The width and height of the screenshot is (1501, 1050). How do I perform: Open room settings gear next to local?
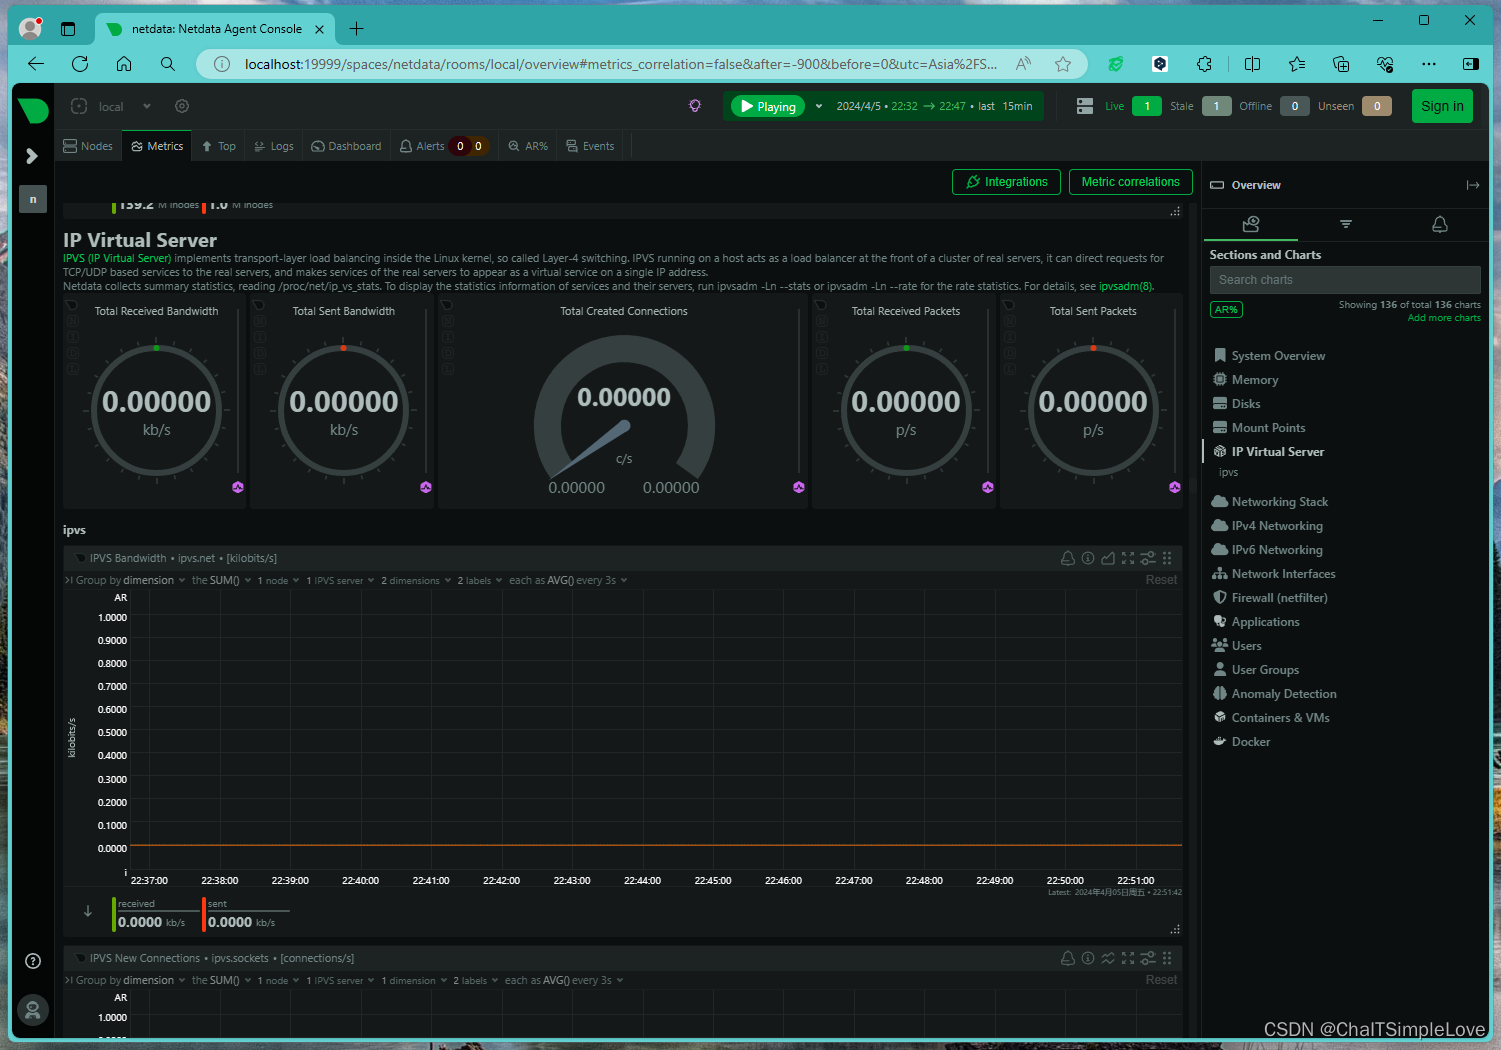coord(181,106)
